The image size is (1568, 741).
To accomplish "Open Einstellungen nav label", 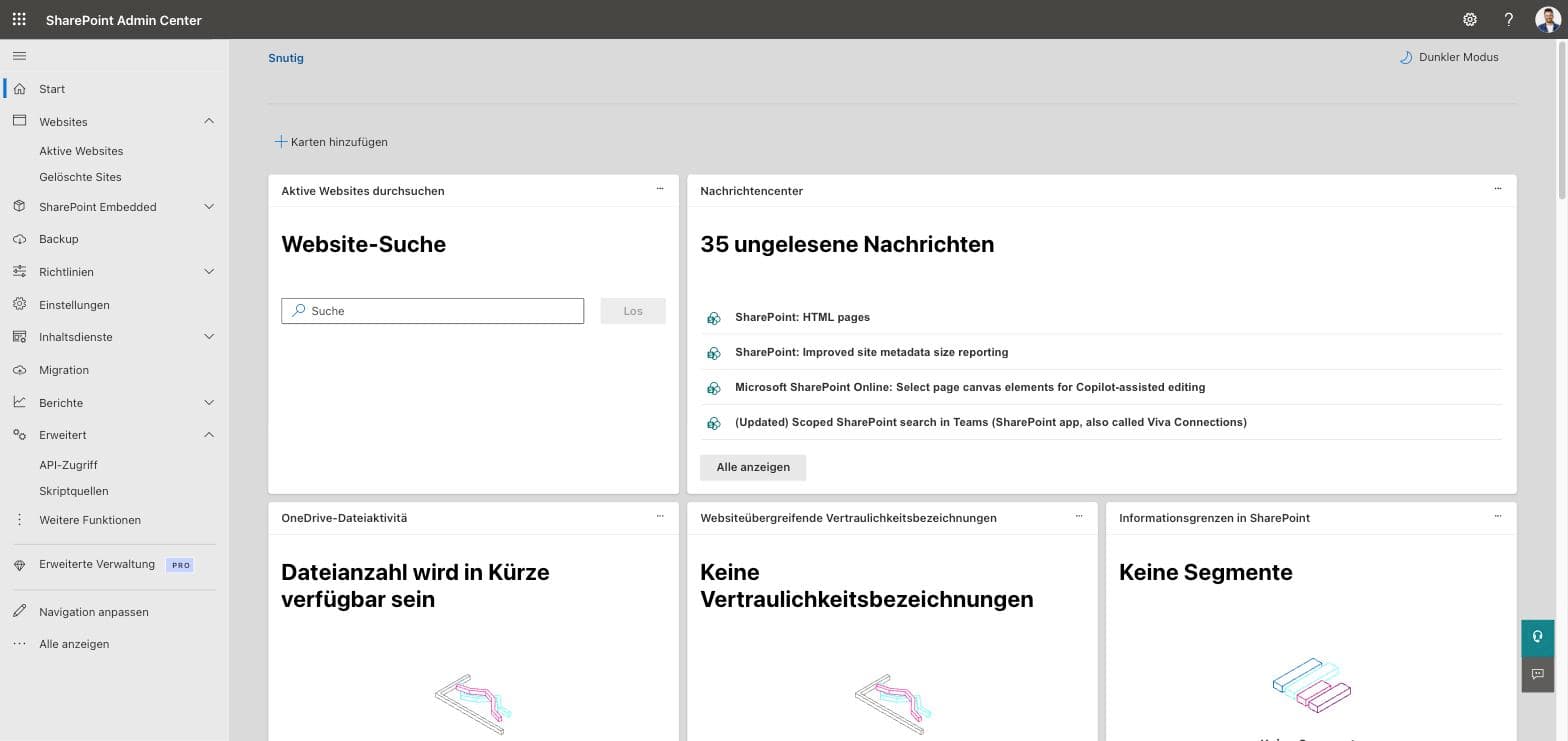I will (x=74, y=305).
